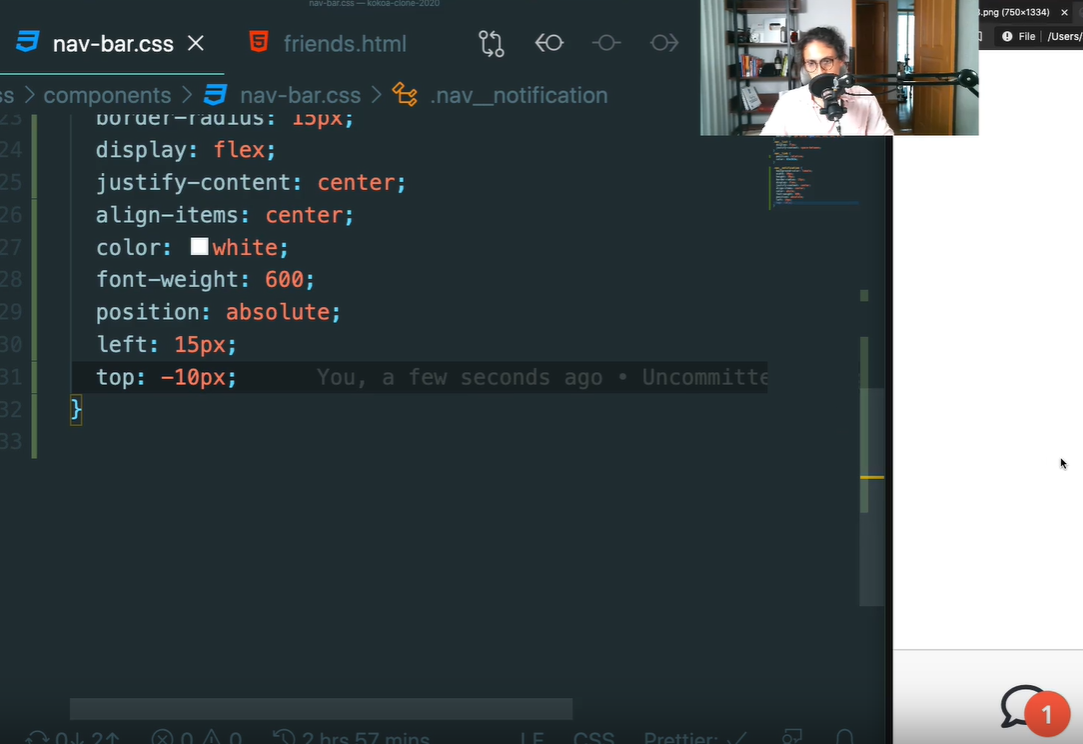Open the notifications bell in status bar
1083x744 pixels.
click(844, 737)
